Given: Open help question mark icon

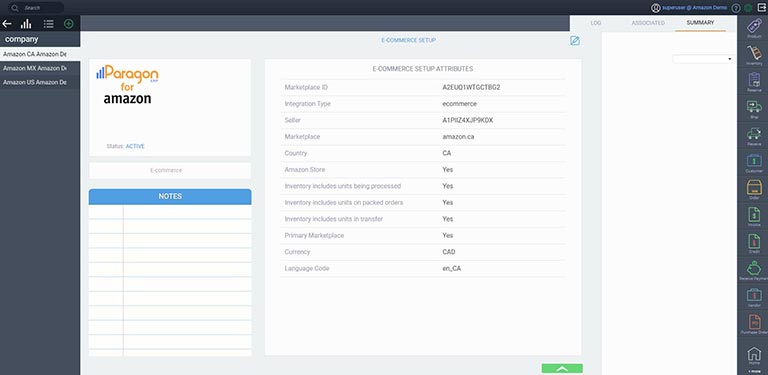Looking at the screenshot, I should [736, 8].
